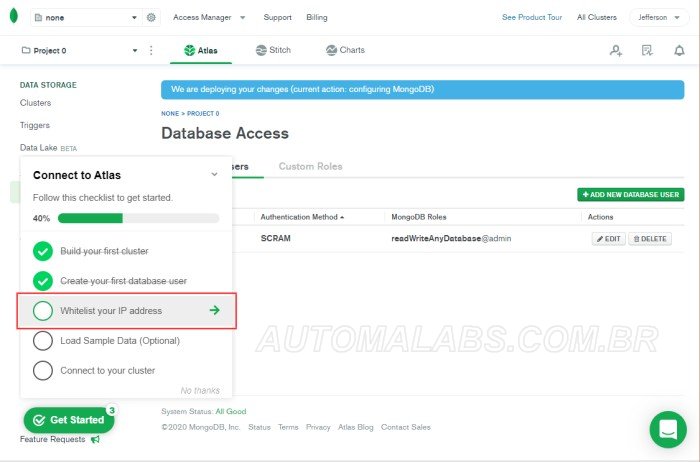Open the project activity feed icon
This screenshot has height=462, width=700.
647,50
